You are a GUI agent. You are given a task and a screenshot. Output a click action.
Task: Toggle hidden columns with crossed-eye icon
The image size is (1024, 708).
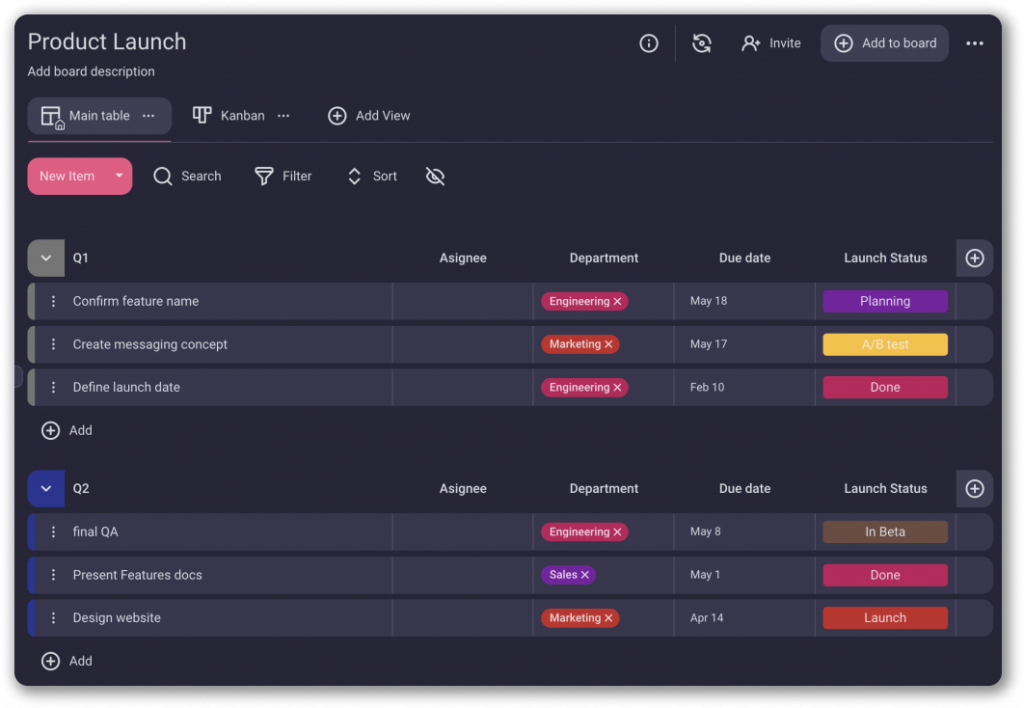[435, 176]
